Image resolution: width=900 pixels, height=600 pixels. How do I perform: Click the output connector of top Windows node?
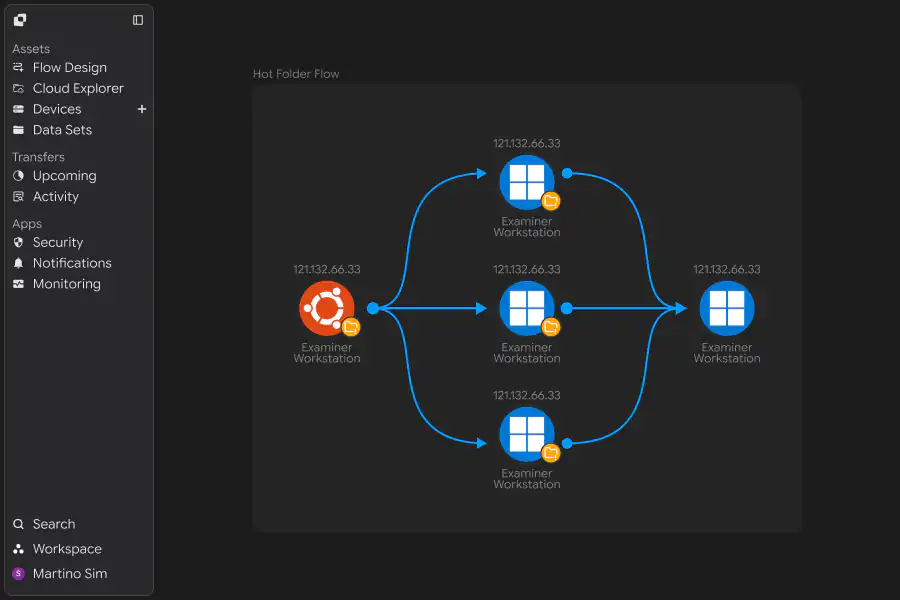coord(567,173)
